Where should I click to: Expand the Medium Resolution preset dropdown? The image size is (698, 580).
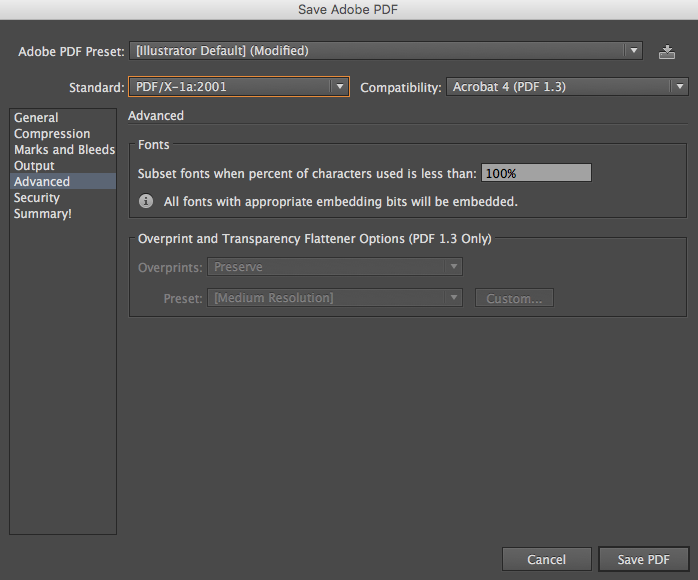tap(335, 298)
